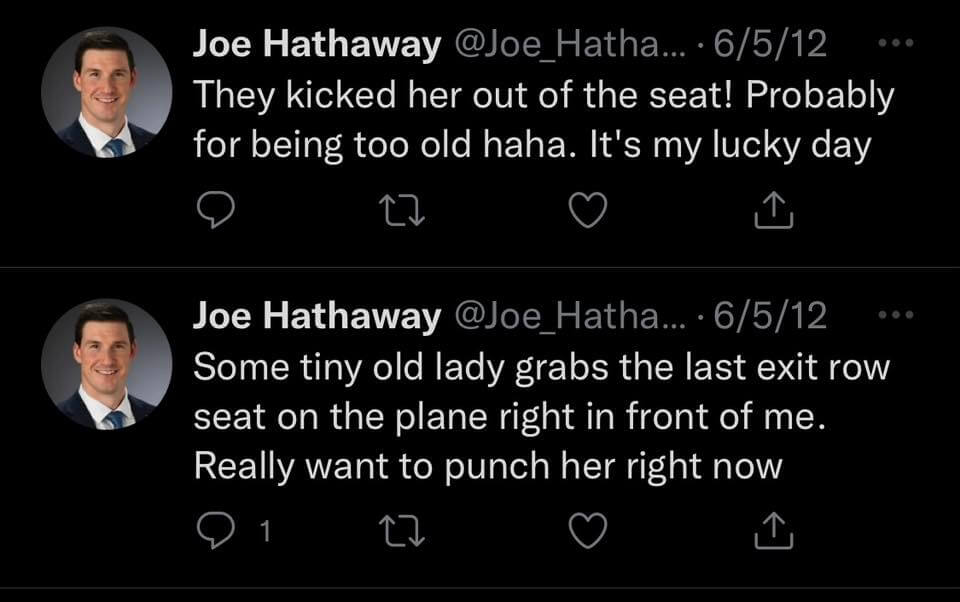Reply to the "tiny old lady" tweet
This screenshot has width=960, height=602.
(x=213, y=532)
